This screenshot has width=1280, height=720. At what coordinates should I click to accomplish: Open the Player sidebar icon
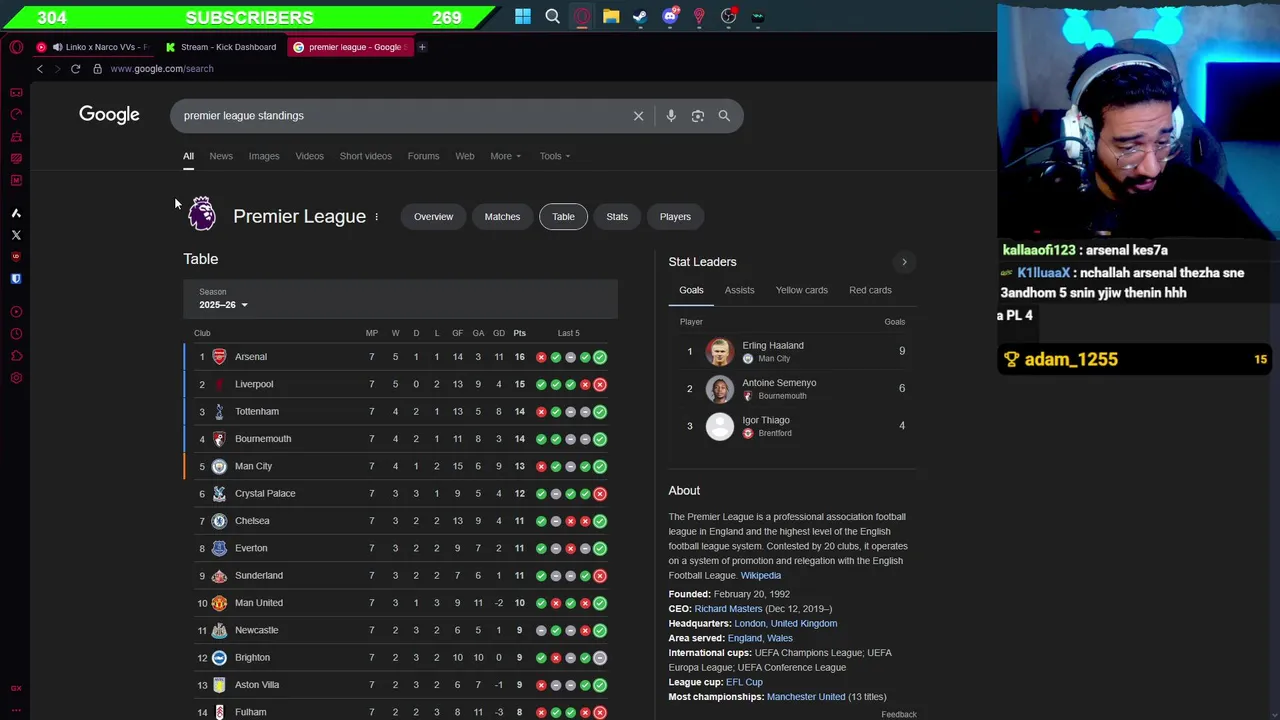tap(16, 312)
